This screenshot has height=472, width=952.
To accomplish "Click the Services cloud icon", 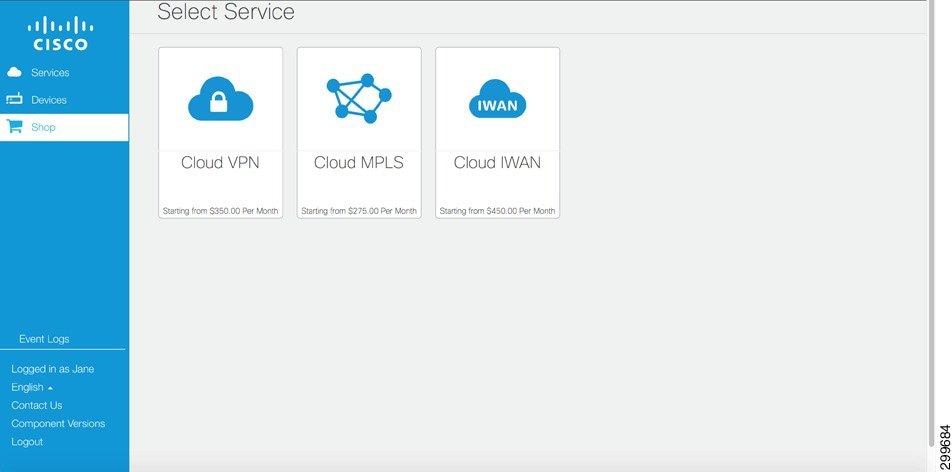I will click(14, 72).
